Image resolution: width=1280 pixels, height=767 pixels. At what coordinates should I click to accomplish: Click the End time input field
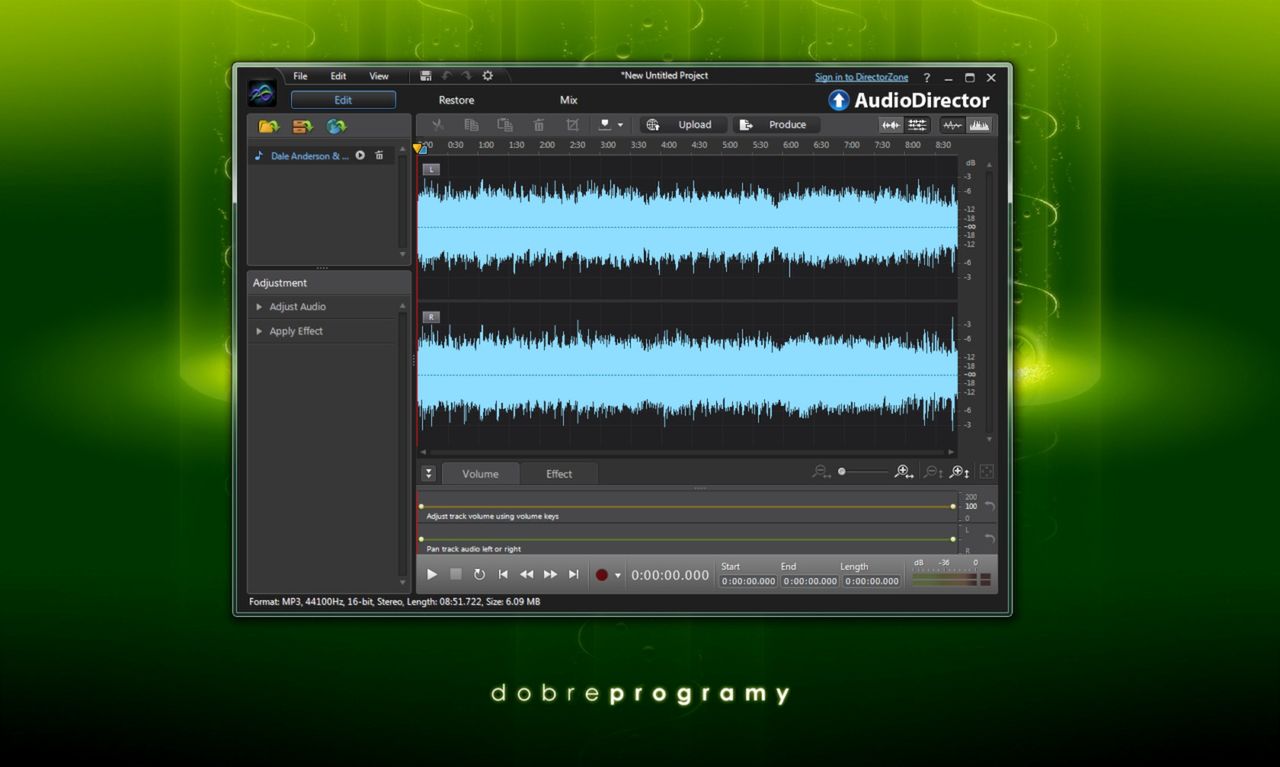(809, 581)
